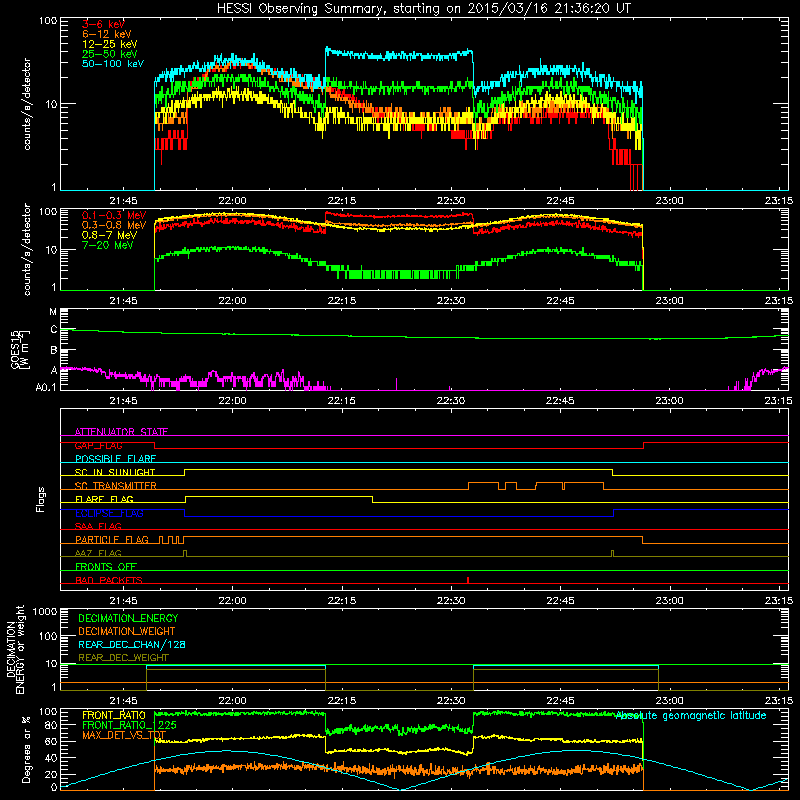Screen dimensions: 800x800
Task: Select the SC_TRANSMITTER flag label
Action: [x=116, y=486]
